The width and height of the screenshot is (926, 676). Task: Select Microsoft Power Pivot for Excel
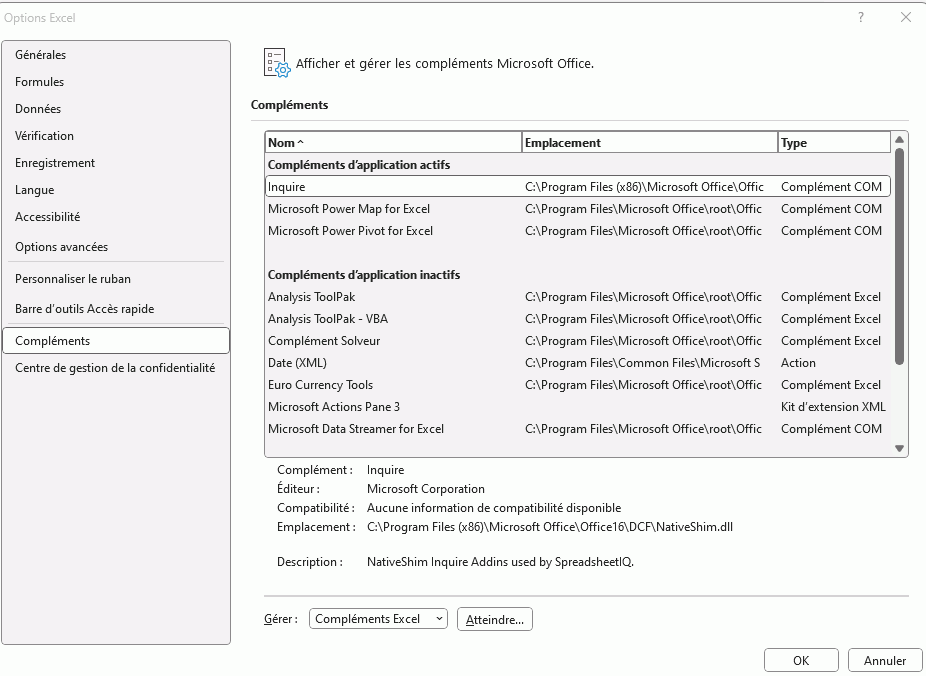coord(578,231)
